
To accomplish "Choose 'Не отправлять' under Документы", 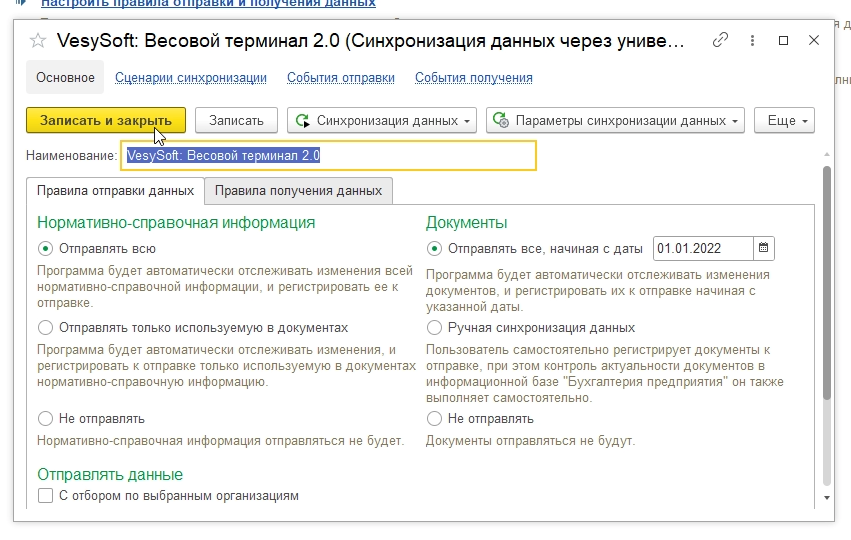I will (434, 418).
